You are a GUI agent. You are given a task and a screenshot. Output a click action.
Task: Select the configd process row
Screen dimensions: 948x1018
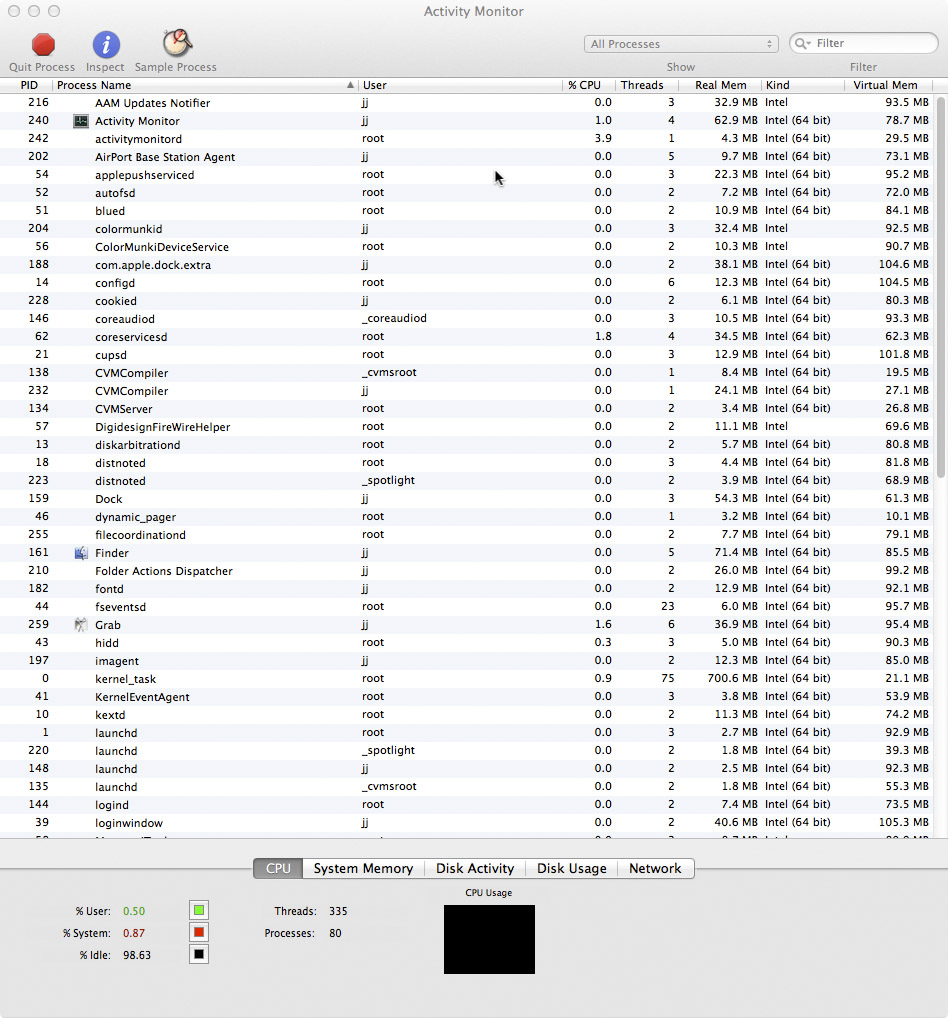(x=468, y=282)
